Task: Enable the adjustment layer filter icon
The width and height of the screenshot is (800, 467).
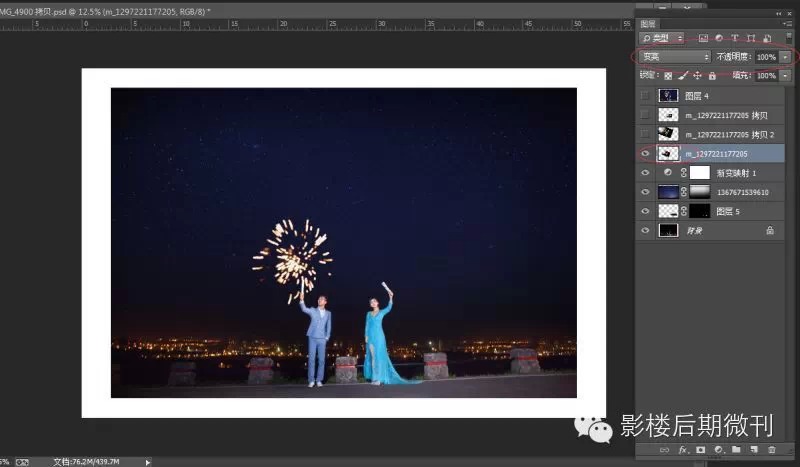Action: (719, 38)
